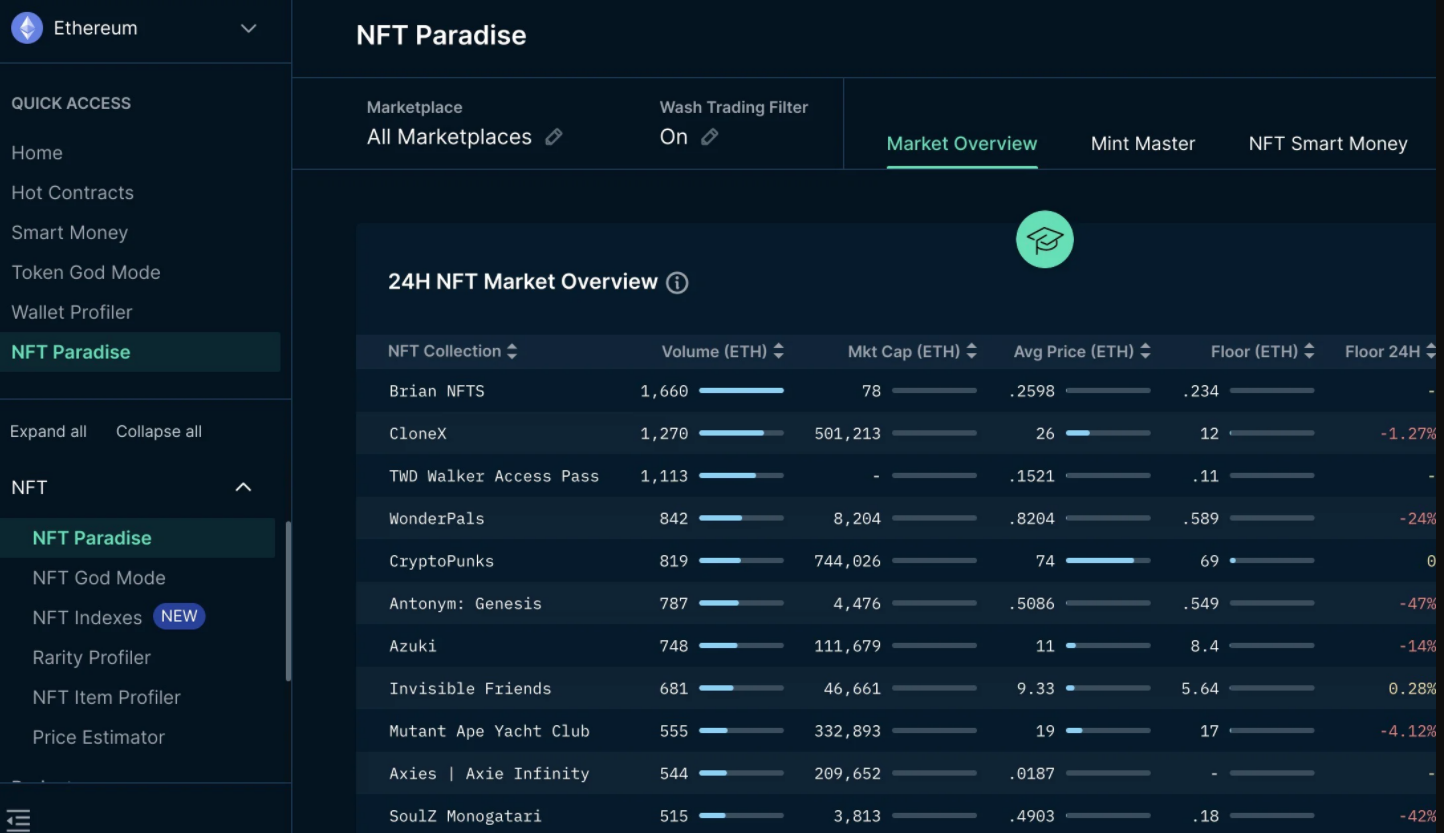Open Smart Money in Quick Access

tap(70, 233)
